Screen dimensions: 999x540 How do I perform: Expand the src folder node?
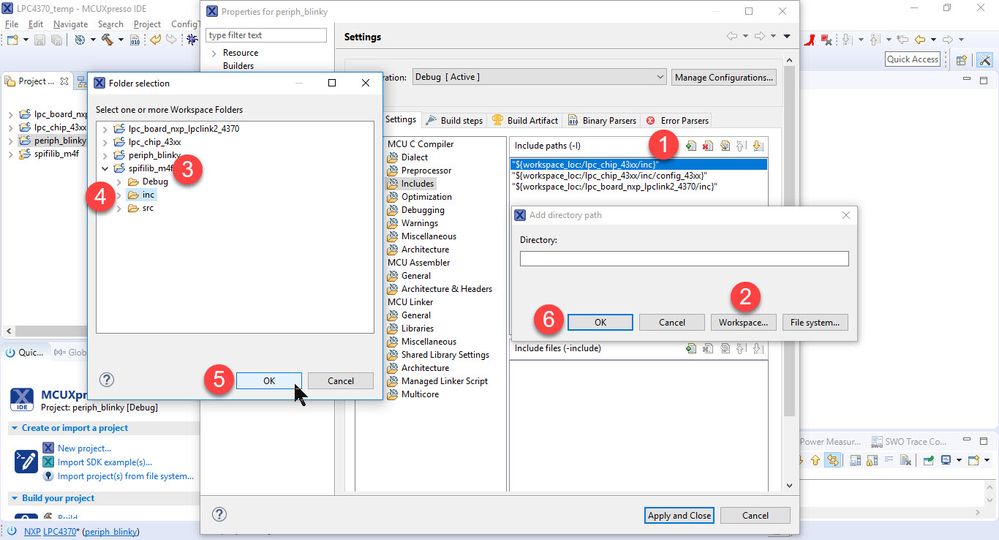point(119,208)
